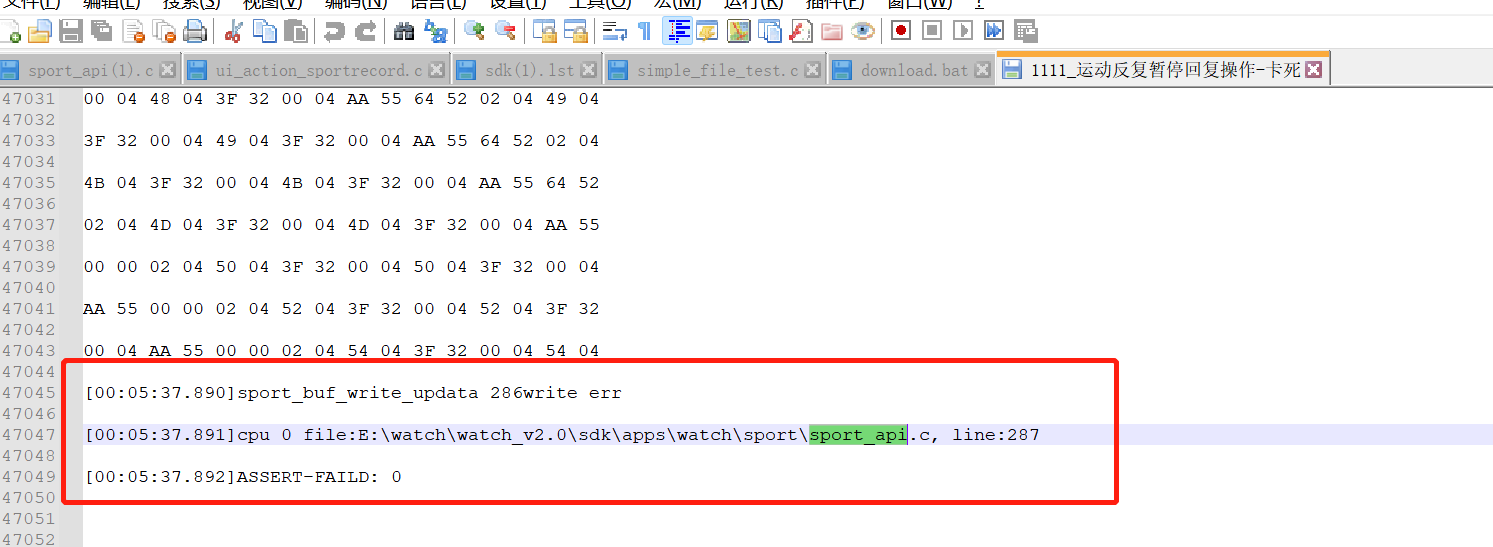The image size is (1493, 547).
Task: Click the Print icon
Action: tap(195, 32)
